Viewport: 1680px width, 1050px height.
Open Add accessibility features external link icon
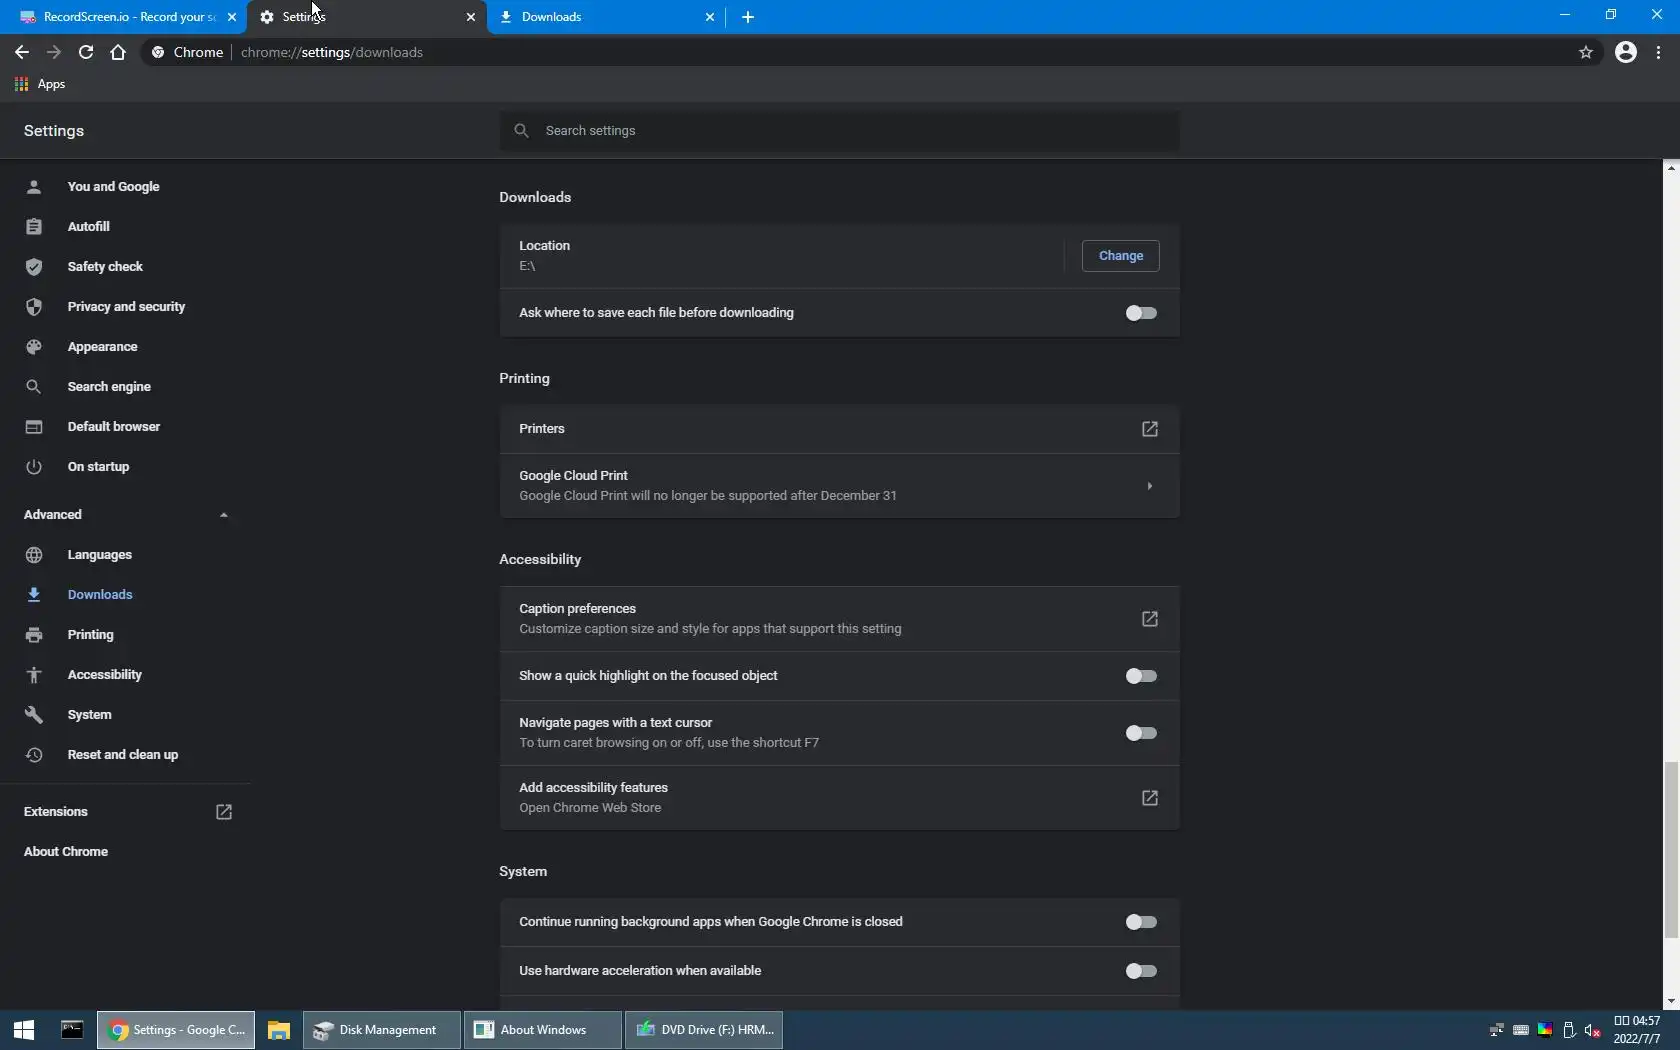1150,798
